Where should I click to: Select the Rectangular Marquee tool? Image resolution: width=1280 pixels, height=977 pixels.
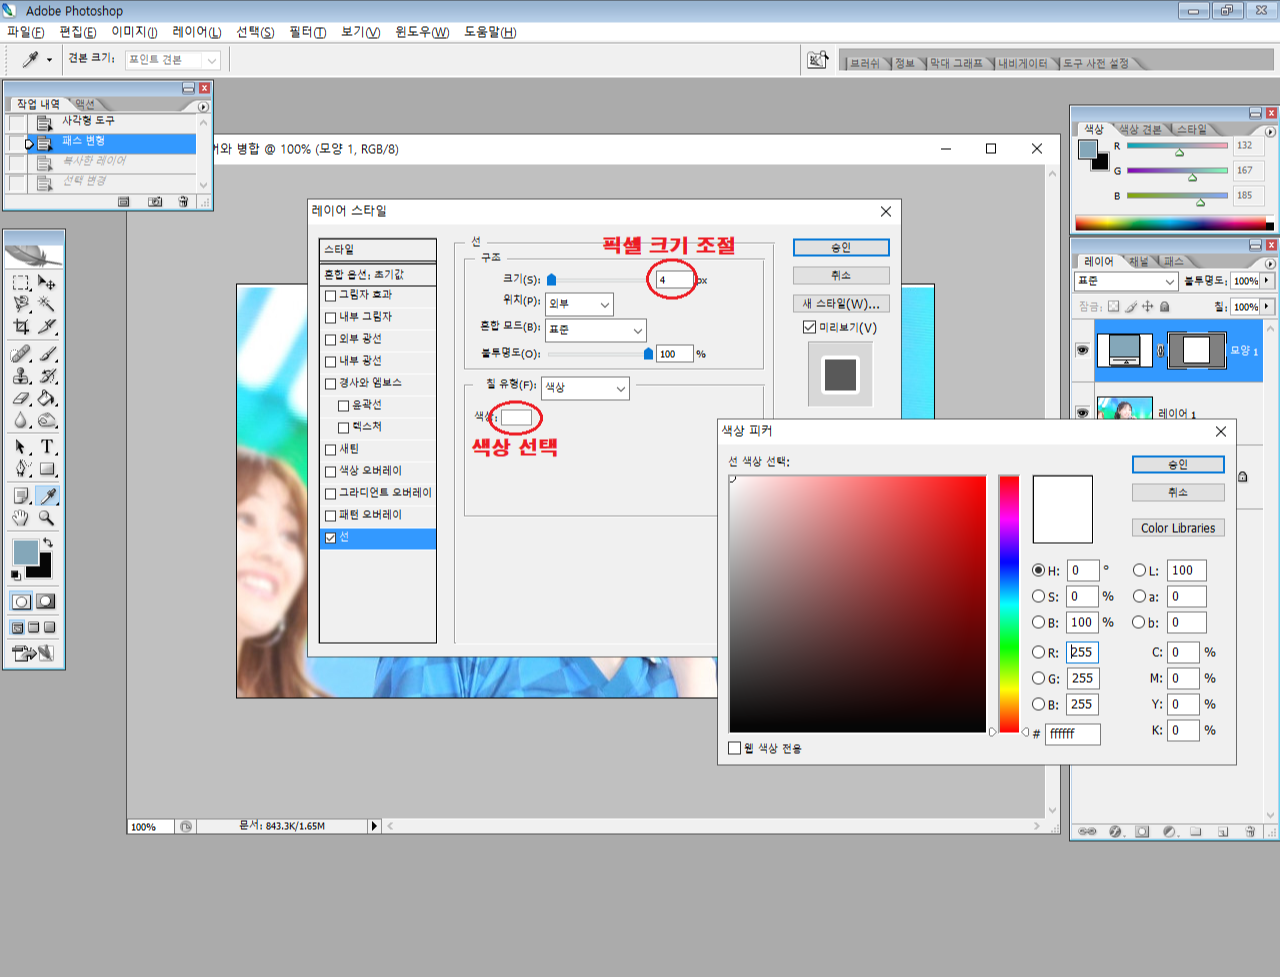[21, 283]
